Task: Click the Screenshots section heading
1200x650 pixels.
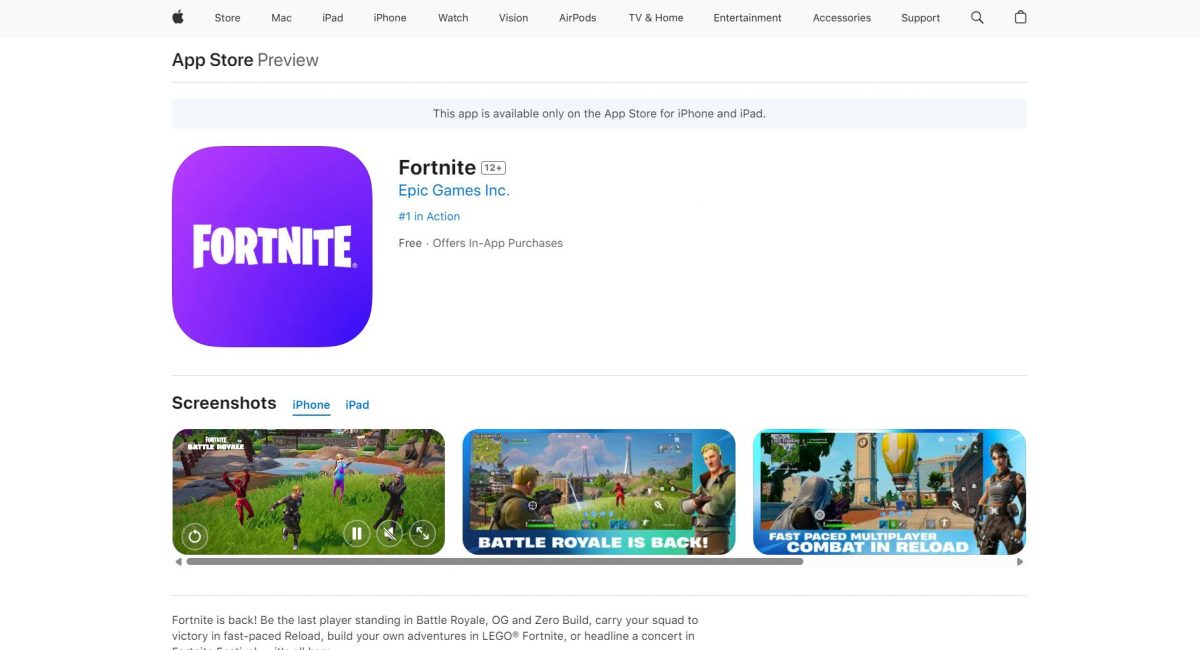Action: (x=224, y=403)
